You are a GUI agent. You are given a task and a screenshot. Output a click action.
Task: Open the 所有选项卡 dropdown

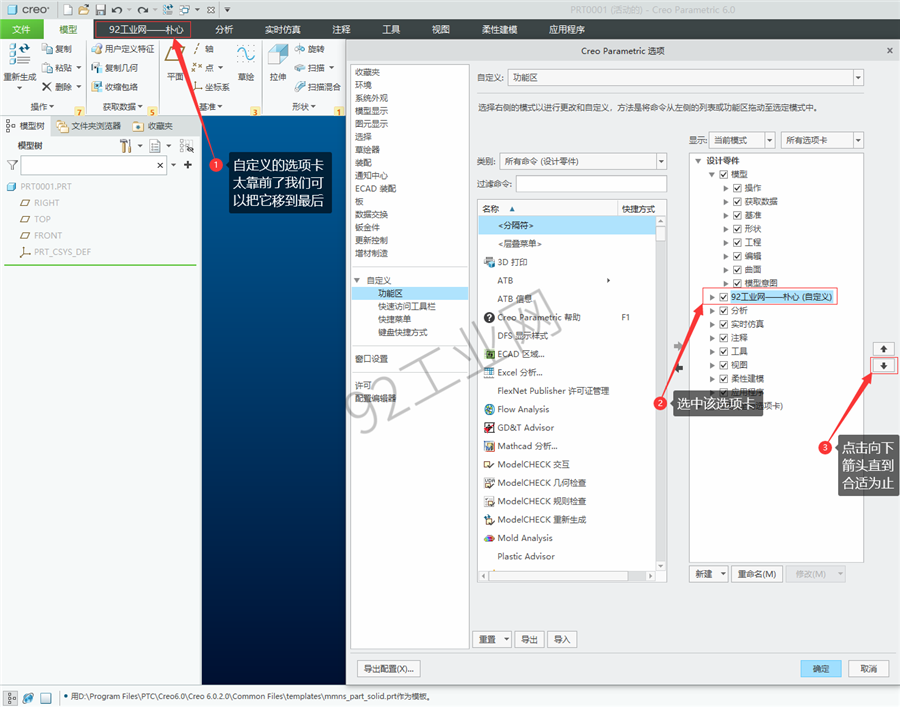[x=858, y=140]
